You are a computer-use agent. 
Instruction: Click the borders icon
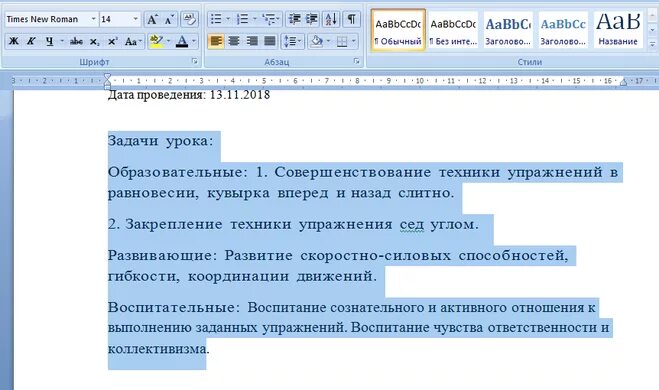pyautogui.click(x=342, y=41)
